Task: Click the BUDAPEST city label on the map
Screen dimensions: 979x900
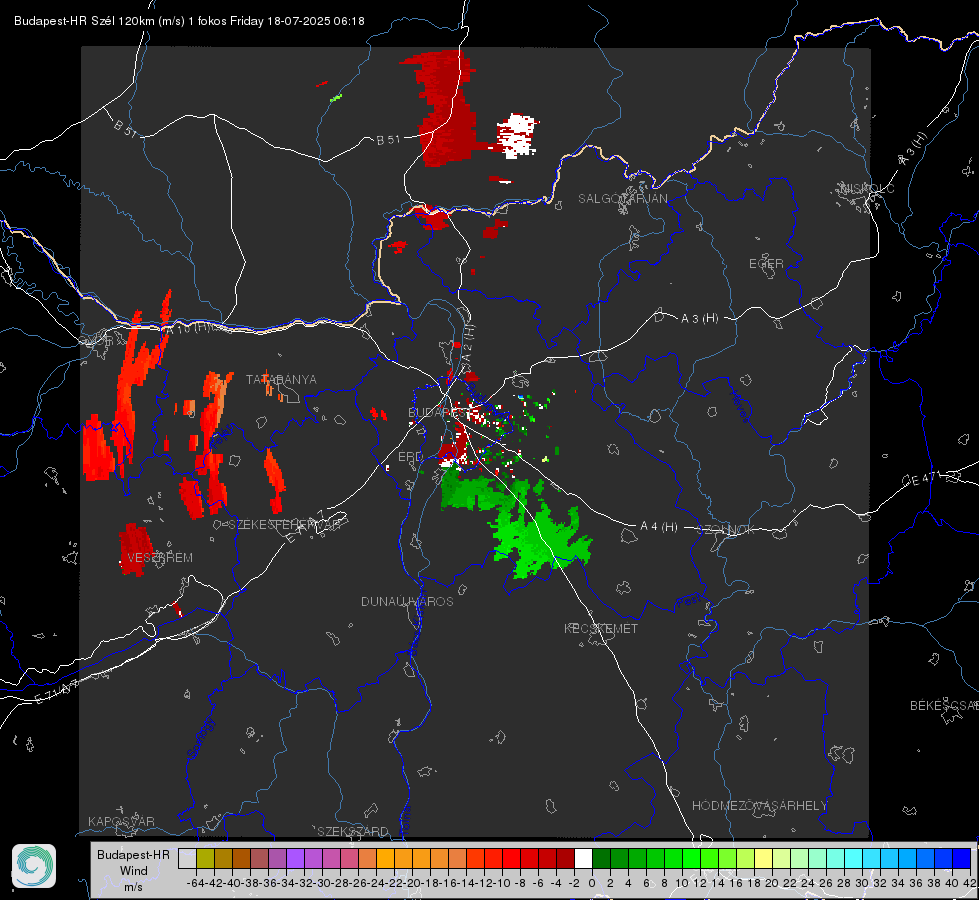Action: coord(437,412)
